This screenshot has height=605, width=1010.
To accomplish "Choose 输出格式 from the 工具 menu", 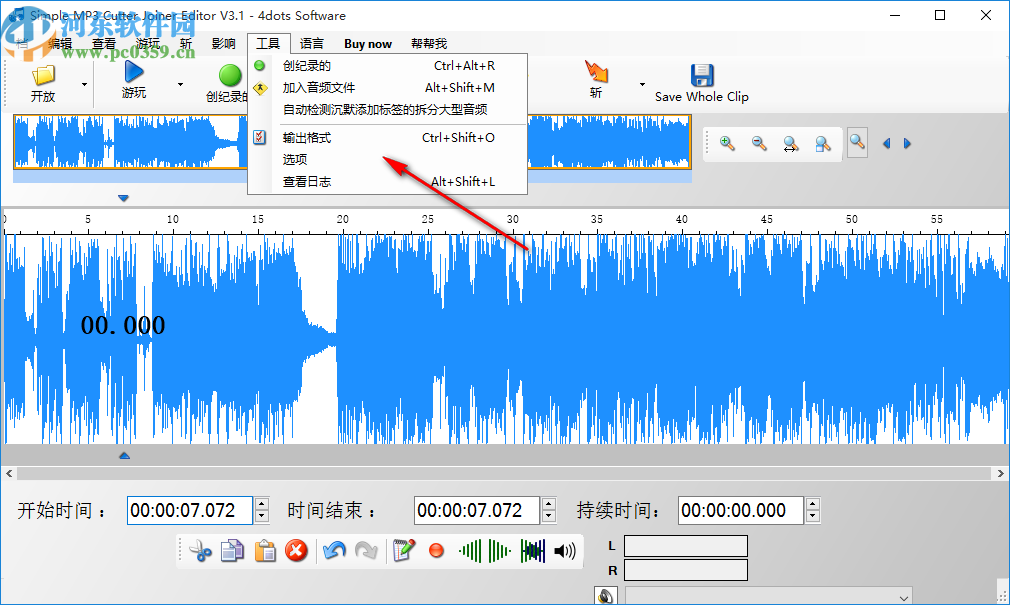I will [x=306, y=139].
